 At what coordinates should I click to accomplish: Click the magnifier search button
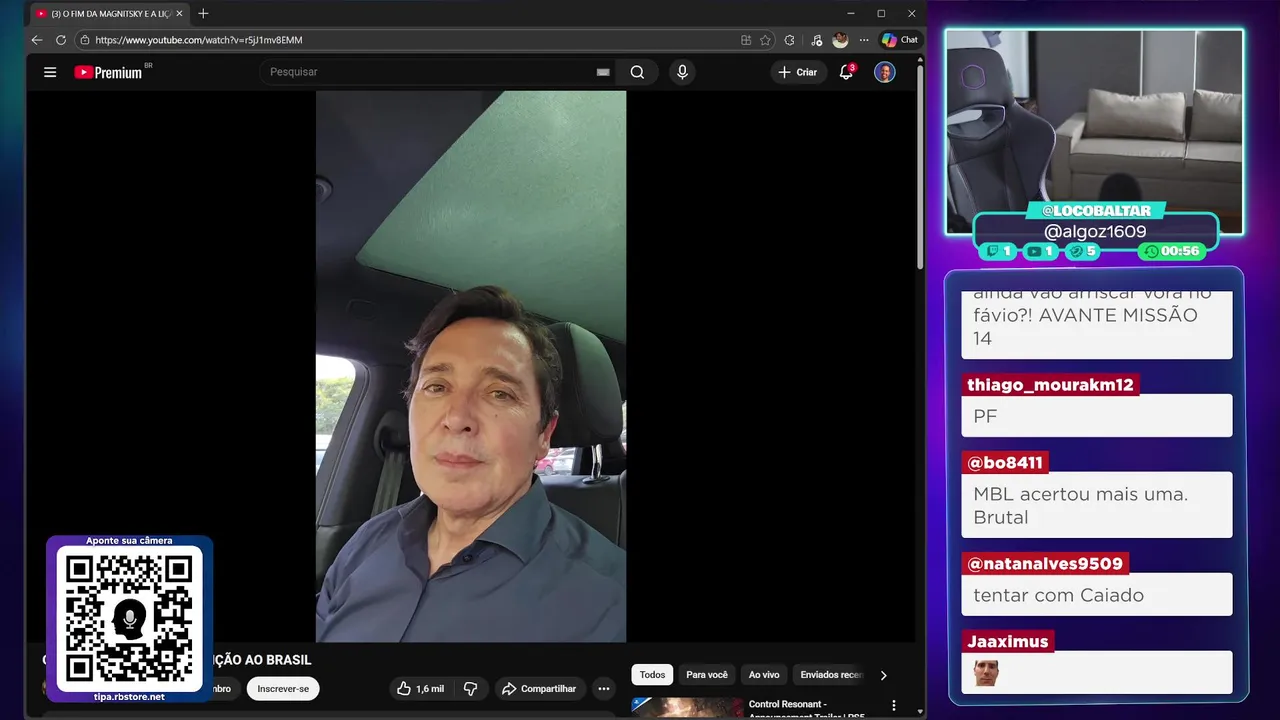637,72
